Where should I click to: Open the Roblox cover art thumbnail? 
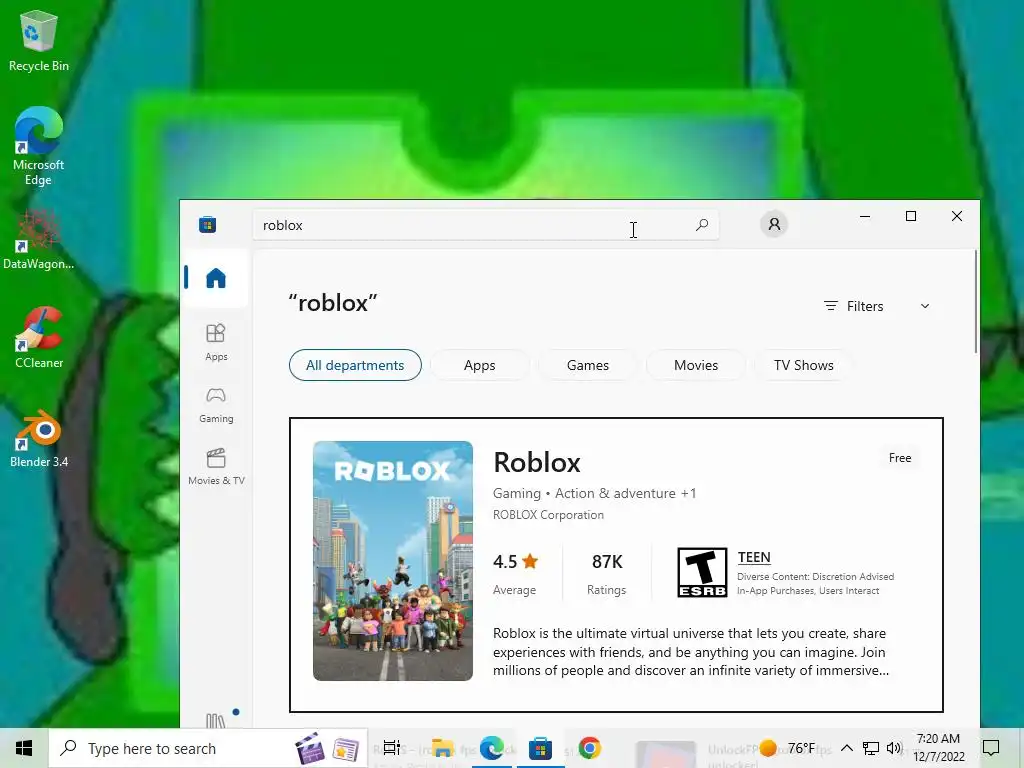[392, 561]
